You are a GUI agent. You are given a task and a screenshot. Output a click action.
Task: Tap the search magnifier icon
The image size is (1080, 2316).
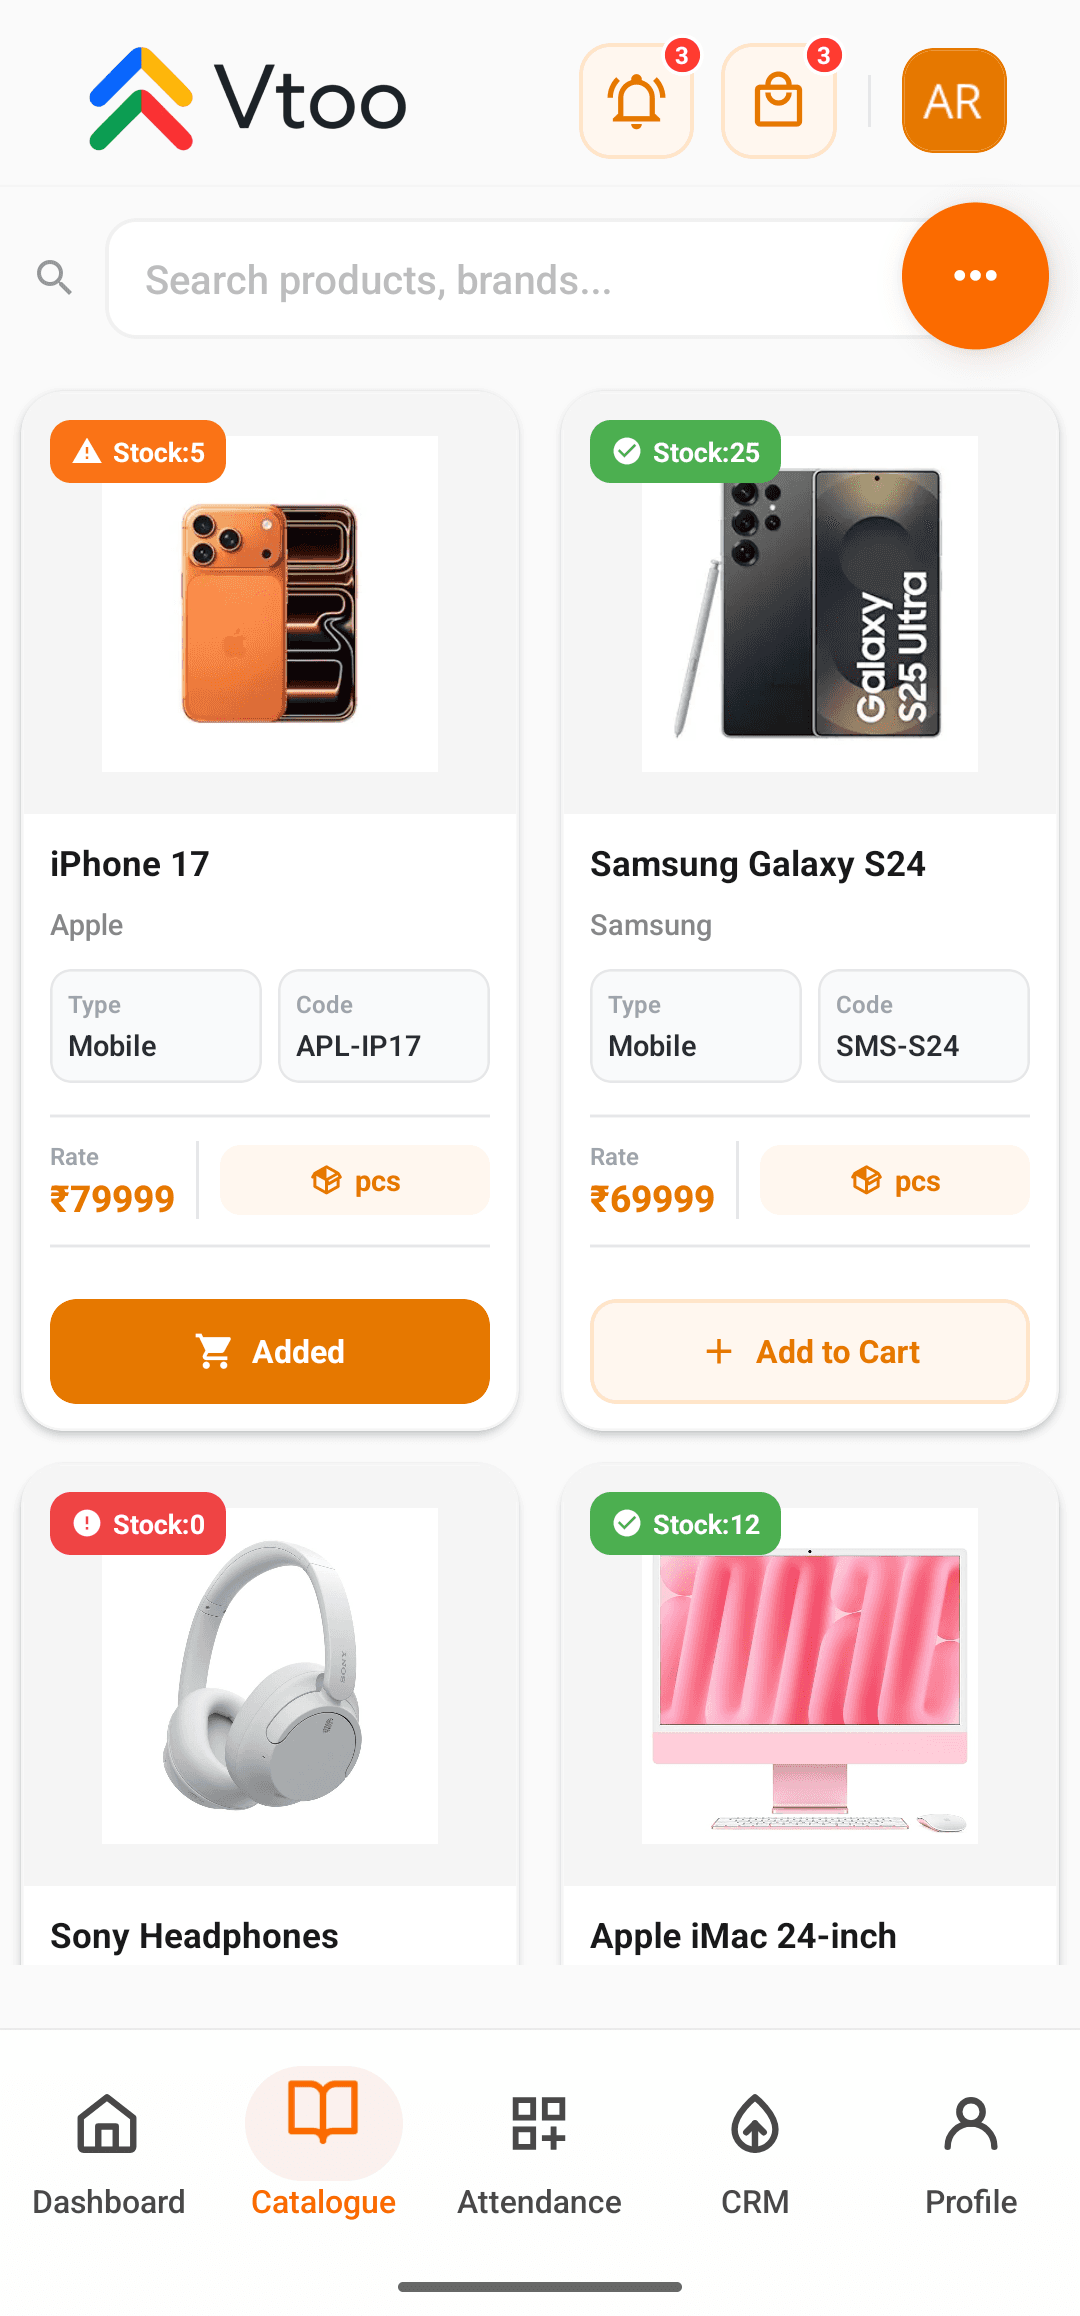pyautogui.click(x=55, y=277)
